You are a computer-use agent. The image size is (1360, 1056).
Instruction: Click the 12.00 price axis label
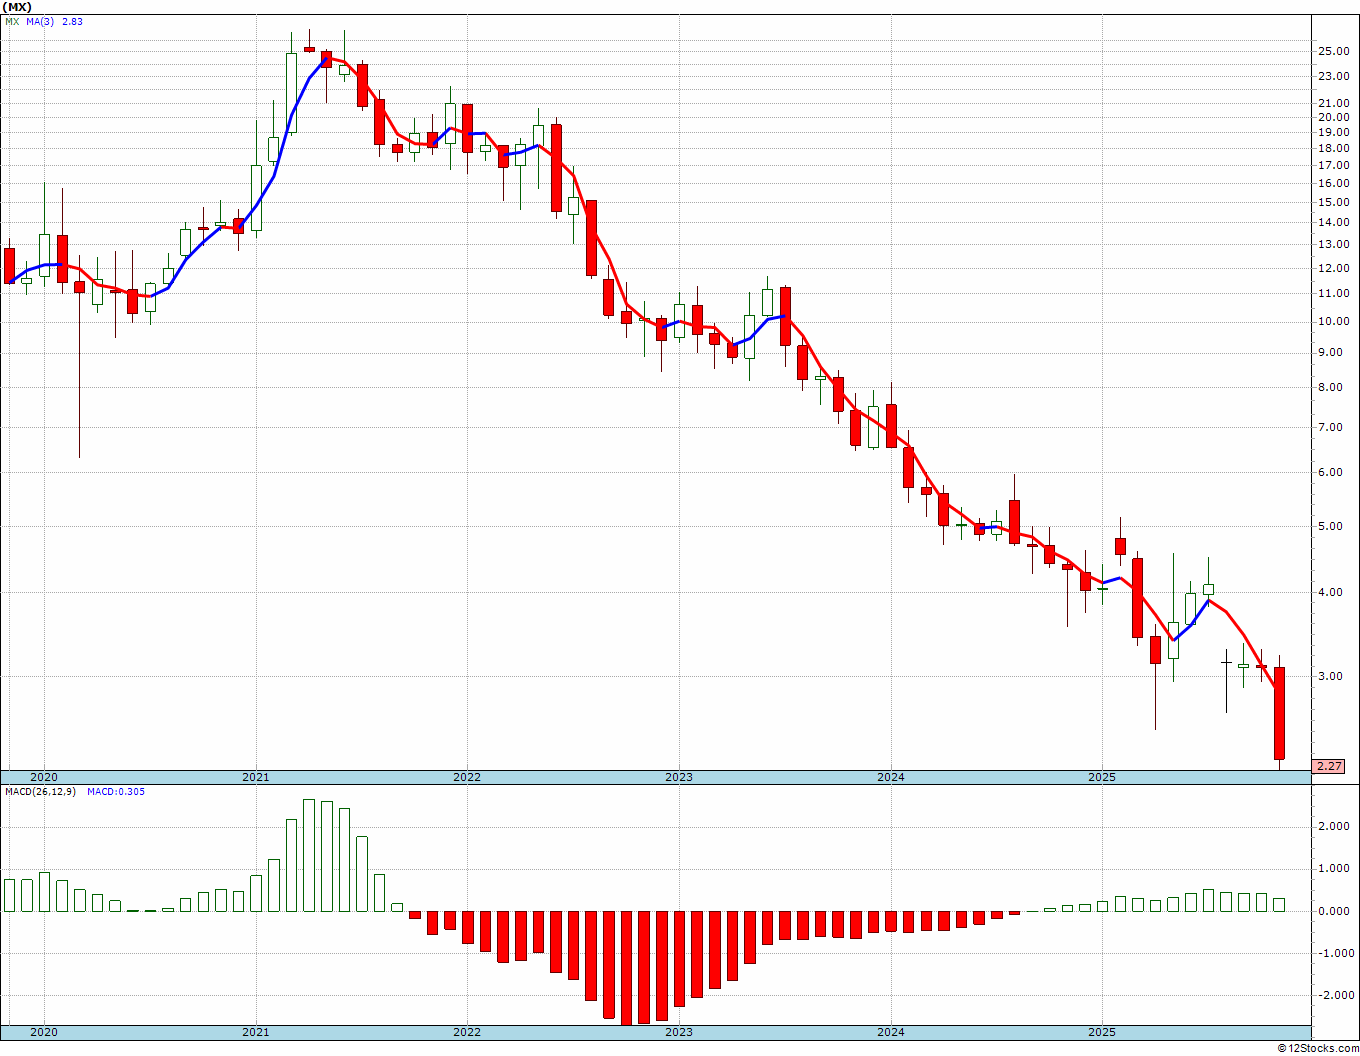tap(1333, 268)
